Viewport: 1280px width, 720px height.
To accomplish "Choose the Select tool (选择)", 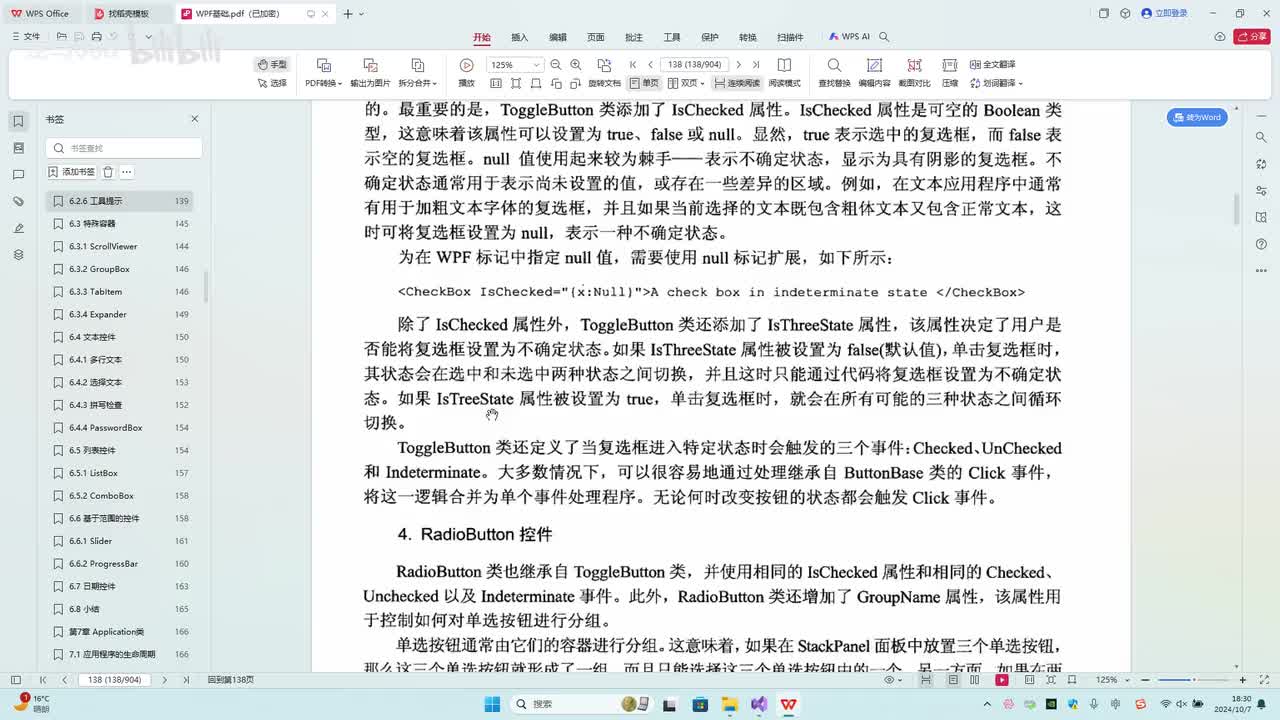I will (272, 83).
